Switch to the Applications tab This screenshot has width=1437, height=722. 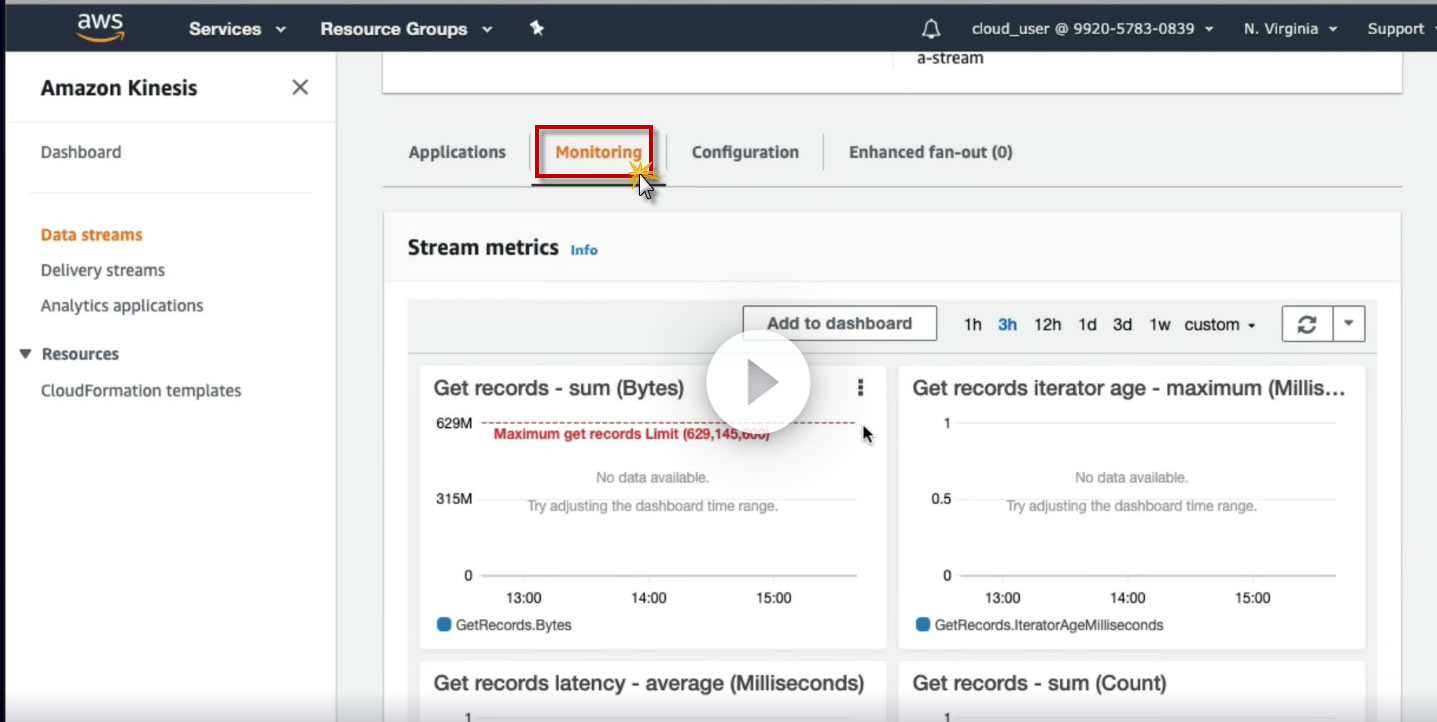point(457,152)
